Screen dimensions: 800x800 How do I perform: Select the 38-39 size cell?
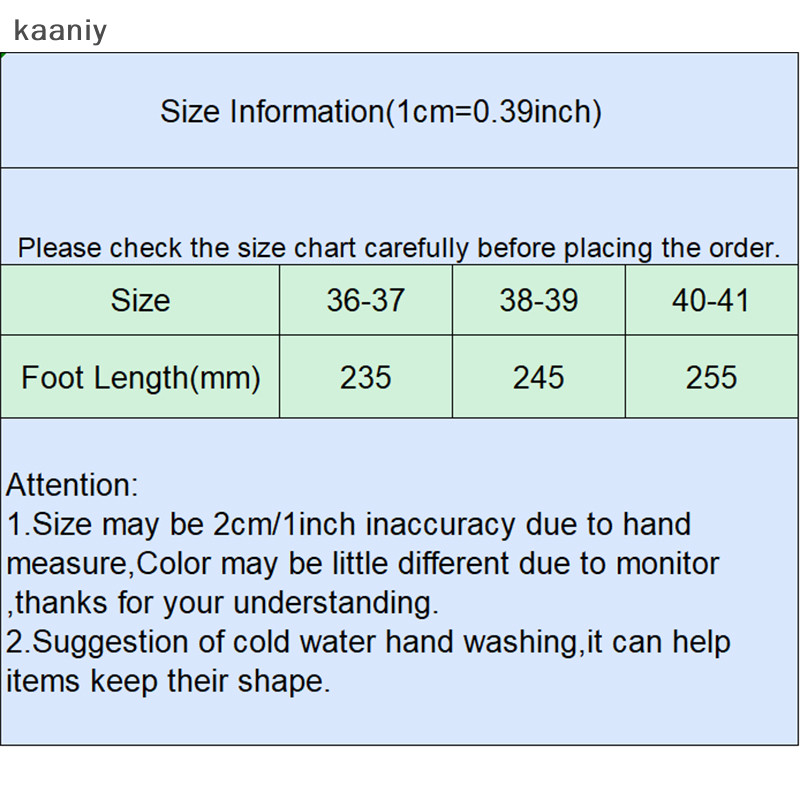coord(539,300)
